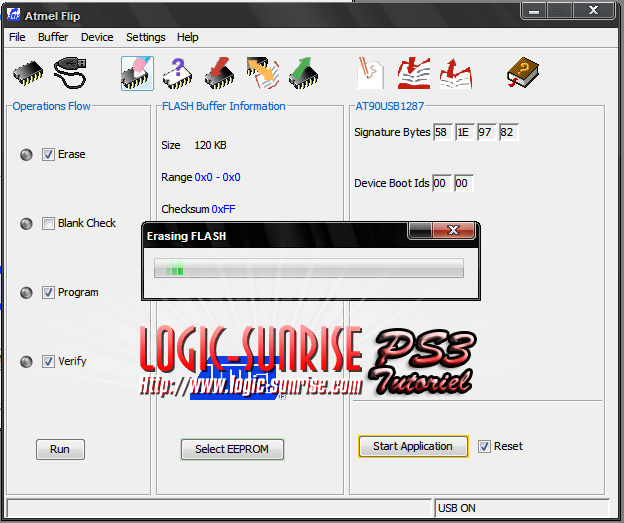Viewport: 624px width, 523px height.
Task: Click the Signature Byte field 82
Action: point(509,132)
